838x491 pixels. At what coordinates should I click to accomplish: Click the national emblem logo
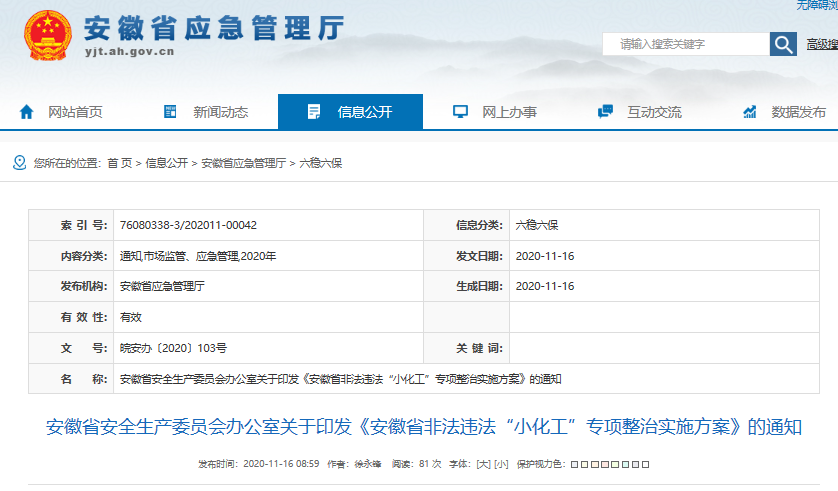[x=48, y=35]
